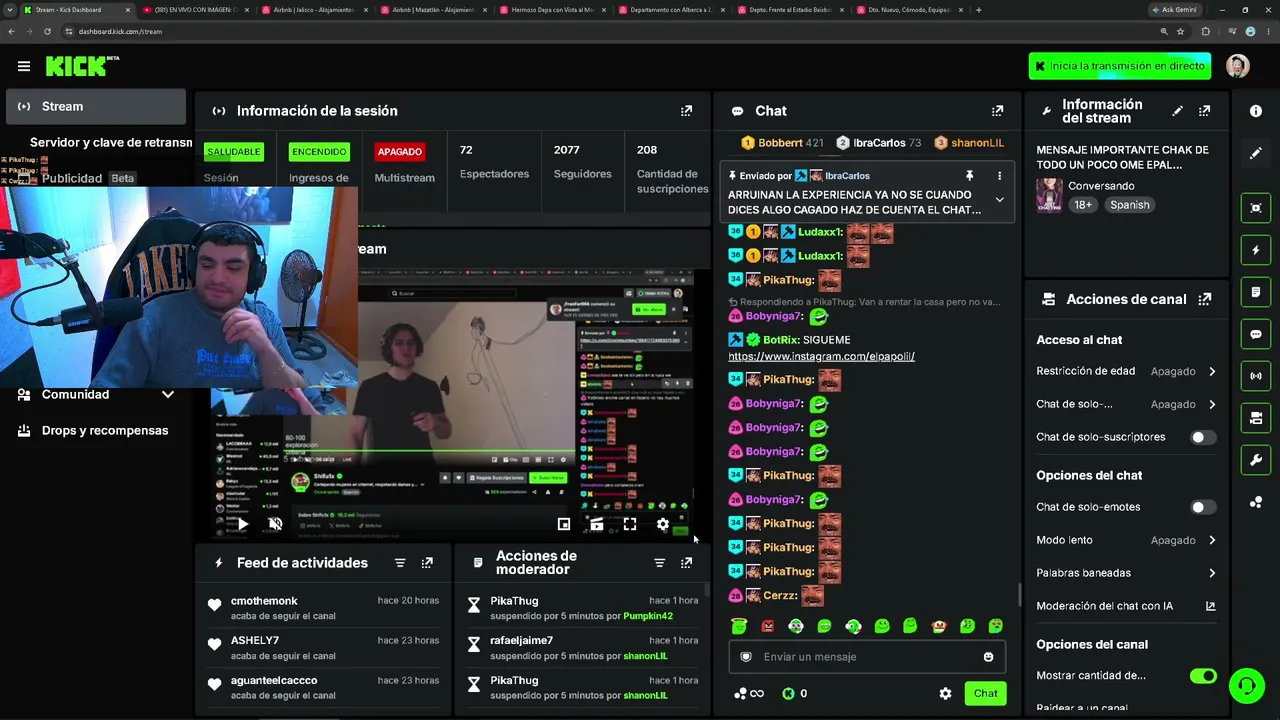Screen dimensions: 1280x720
Task: Open the emoji picker in message box
Action: (x=988, y=657)
